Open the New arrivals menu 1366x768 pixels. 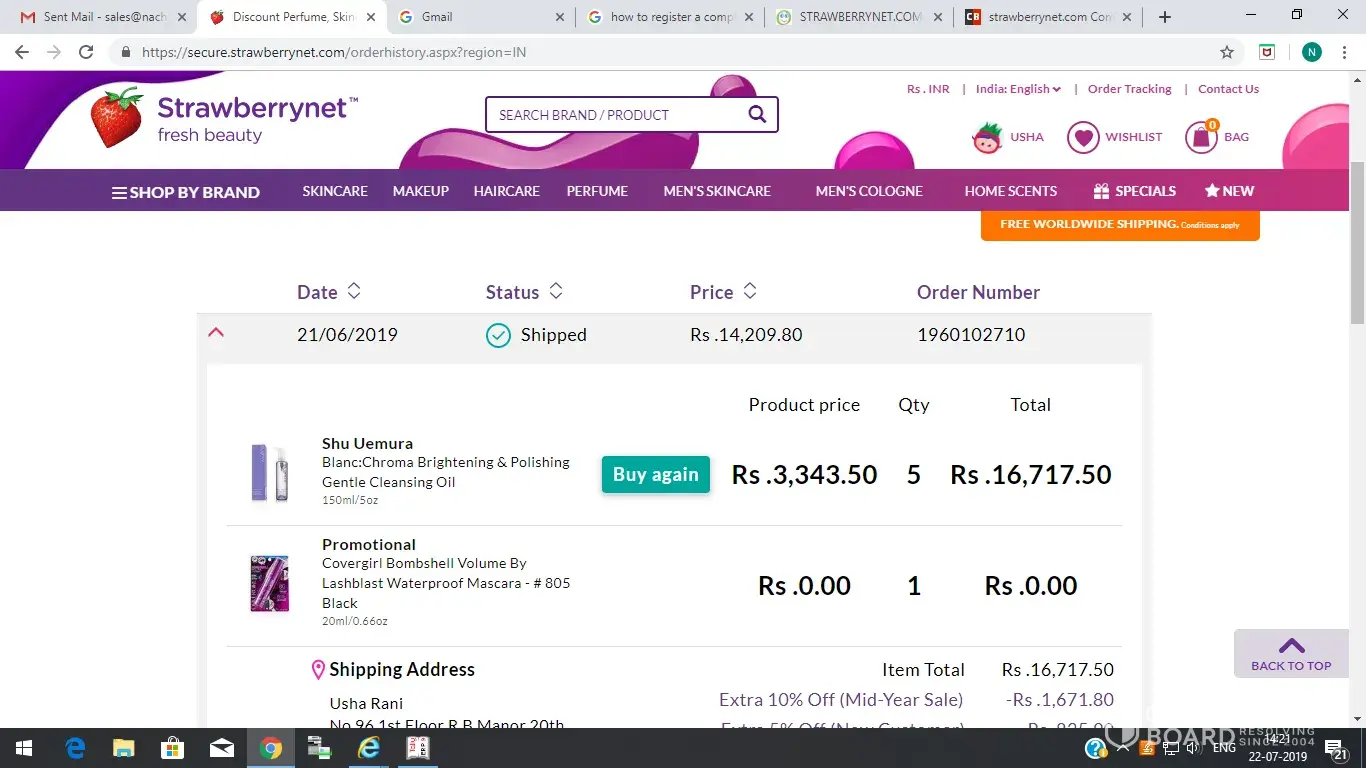1229,191
